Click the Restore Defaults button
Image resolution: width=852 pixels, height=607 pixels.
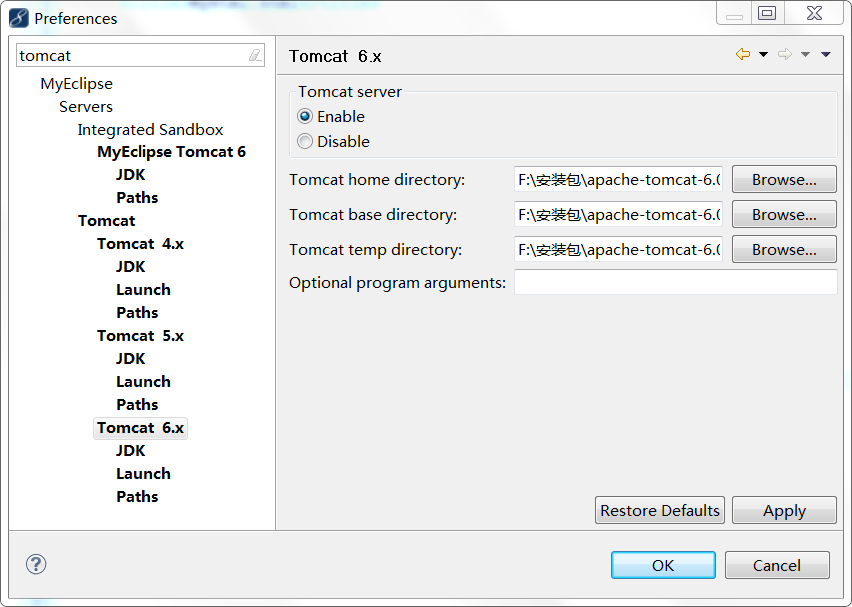(660, 510)
